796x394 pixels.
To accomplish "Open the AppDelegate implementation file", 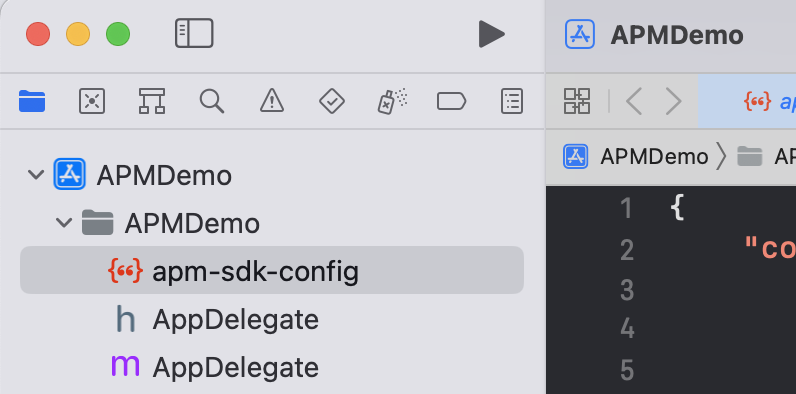I will pos(236,368).
